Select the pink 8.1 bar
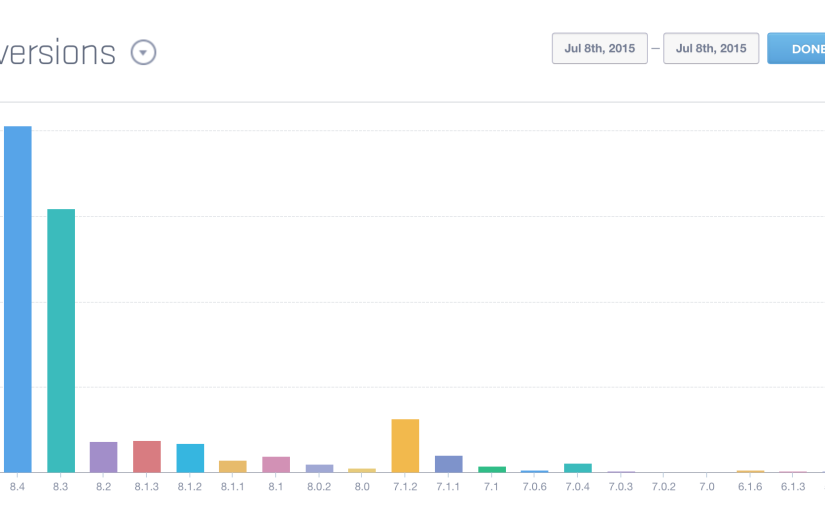Image resolution: width=825 pixels, height=510 pixels. (276, 464)
